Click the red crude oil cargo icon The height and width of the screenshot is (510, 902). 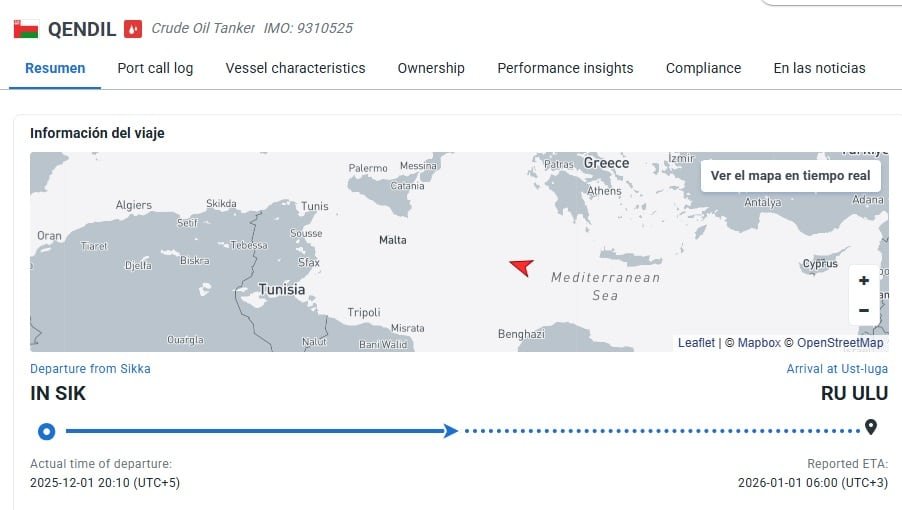click(133, 29)
